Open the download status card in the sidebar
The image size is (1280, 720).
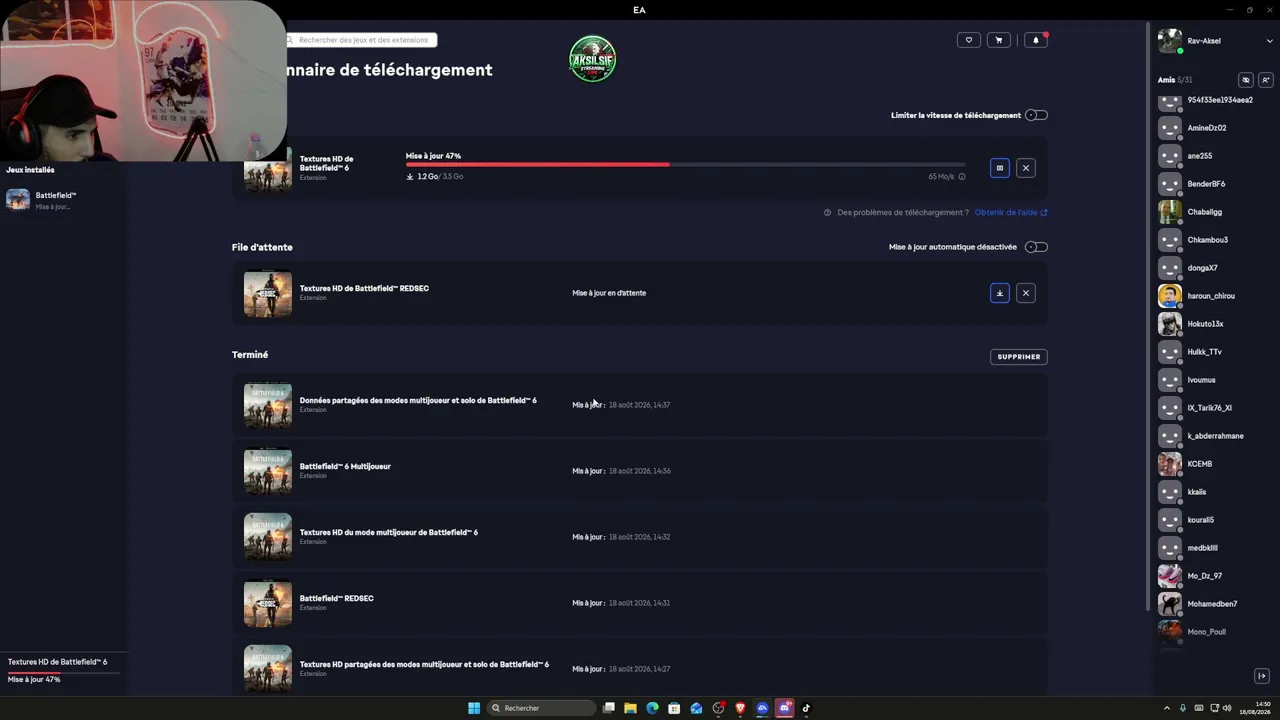coord(63,670)
